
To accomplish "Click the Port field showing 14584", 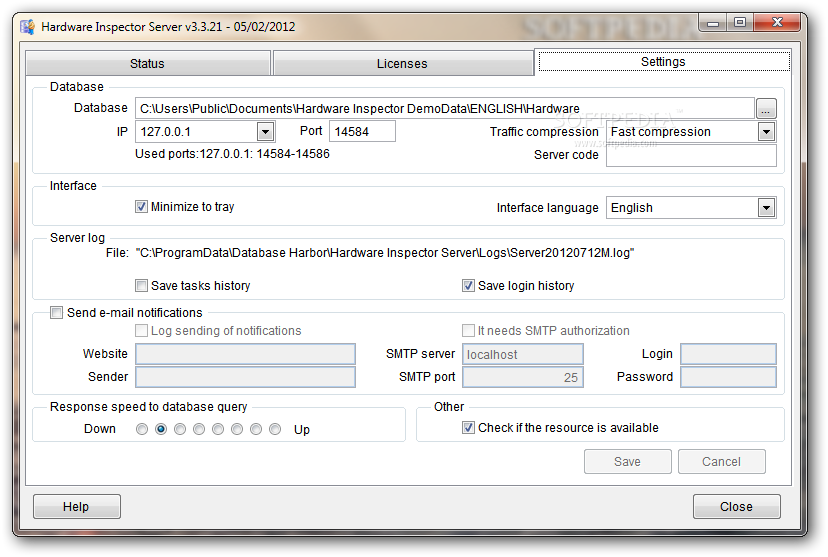I will [x=362, y=131].
